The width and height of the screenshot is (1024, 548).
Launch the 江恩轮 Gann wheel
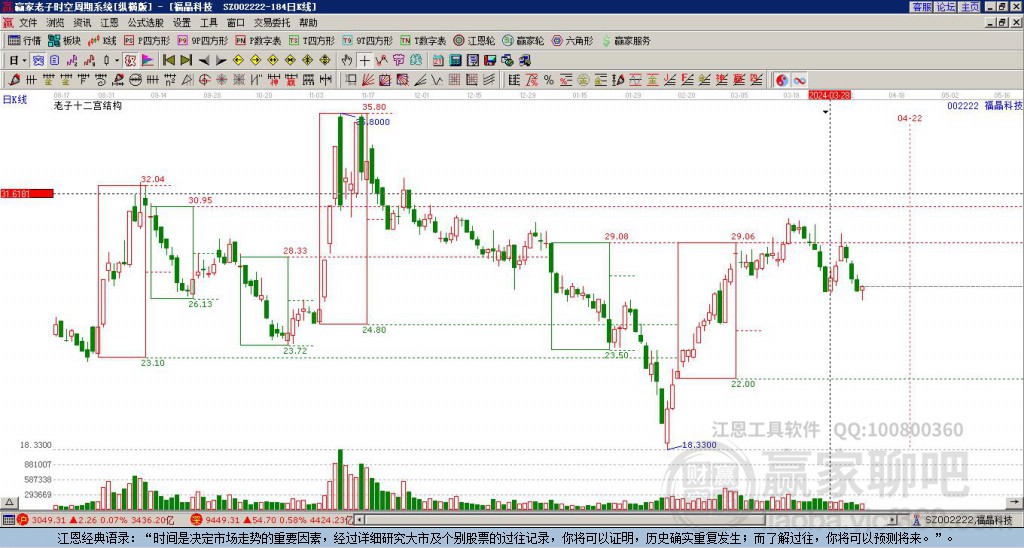click(x=475, y=40)
